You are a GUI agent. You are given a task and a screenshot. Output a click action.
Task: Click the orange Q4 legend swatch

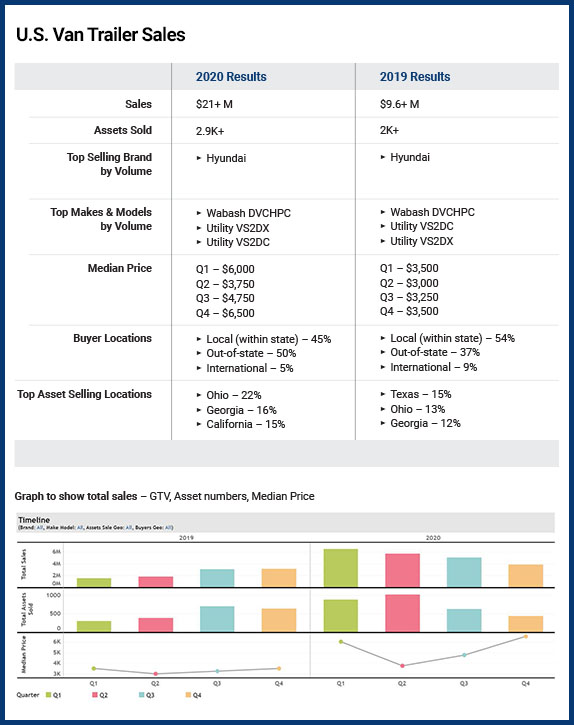point(188,695)
